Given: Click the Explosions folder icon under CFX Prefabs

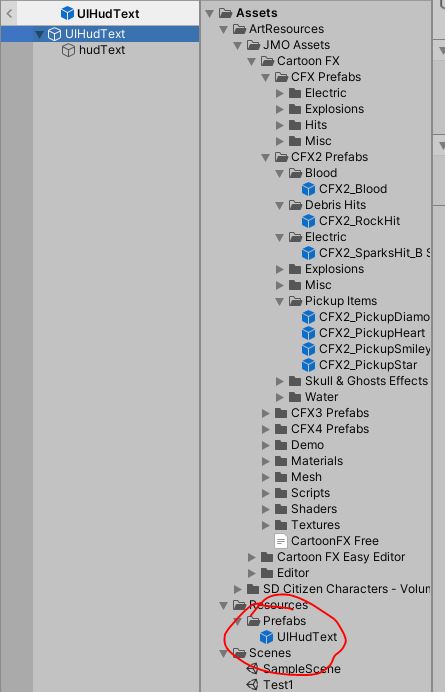Looking at the screenshot, I should (295, 109).
